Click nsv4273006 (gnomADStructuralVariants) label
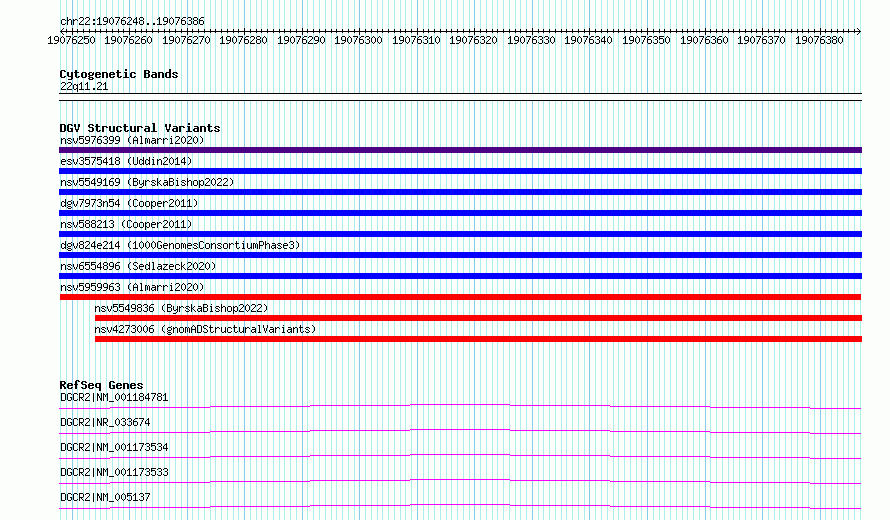 click(x=205, y=329)
